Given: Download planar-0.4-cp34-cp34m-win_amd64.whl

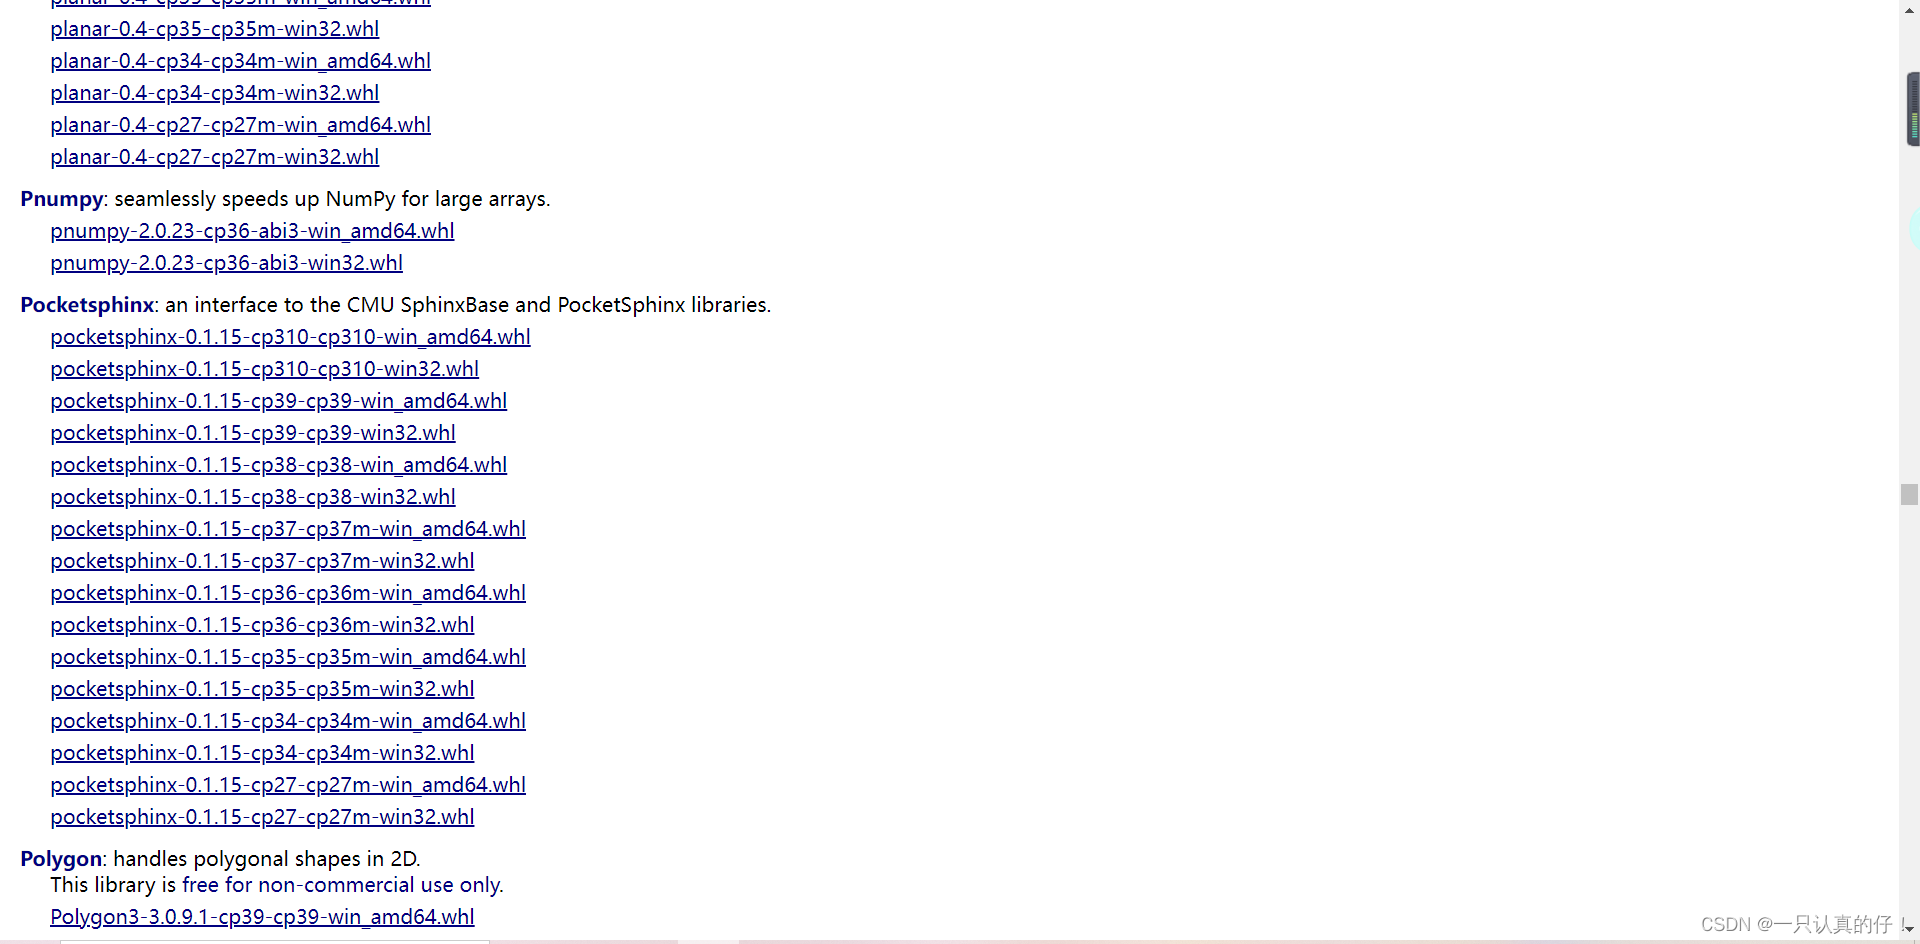Looking at the screenshot, I should point(241,61).
